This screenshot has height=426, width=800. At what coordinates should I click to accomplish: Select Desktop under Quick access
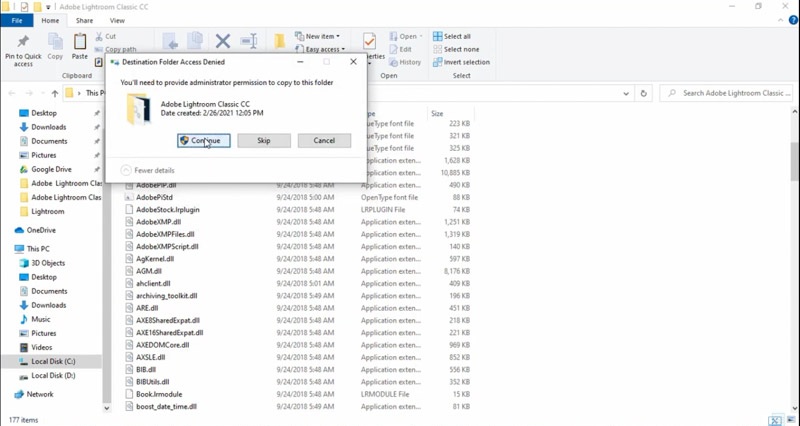pyautogui.click(x=44, y=113)
